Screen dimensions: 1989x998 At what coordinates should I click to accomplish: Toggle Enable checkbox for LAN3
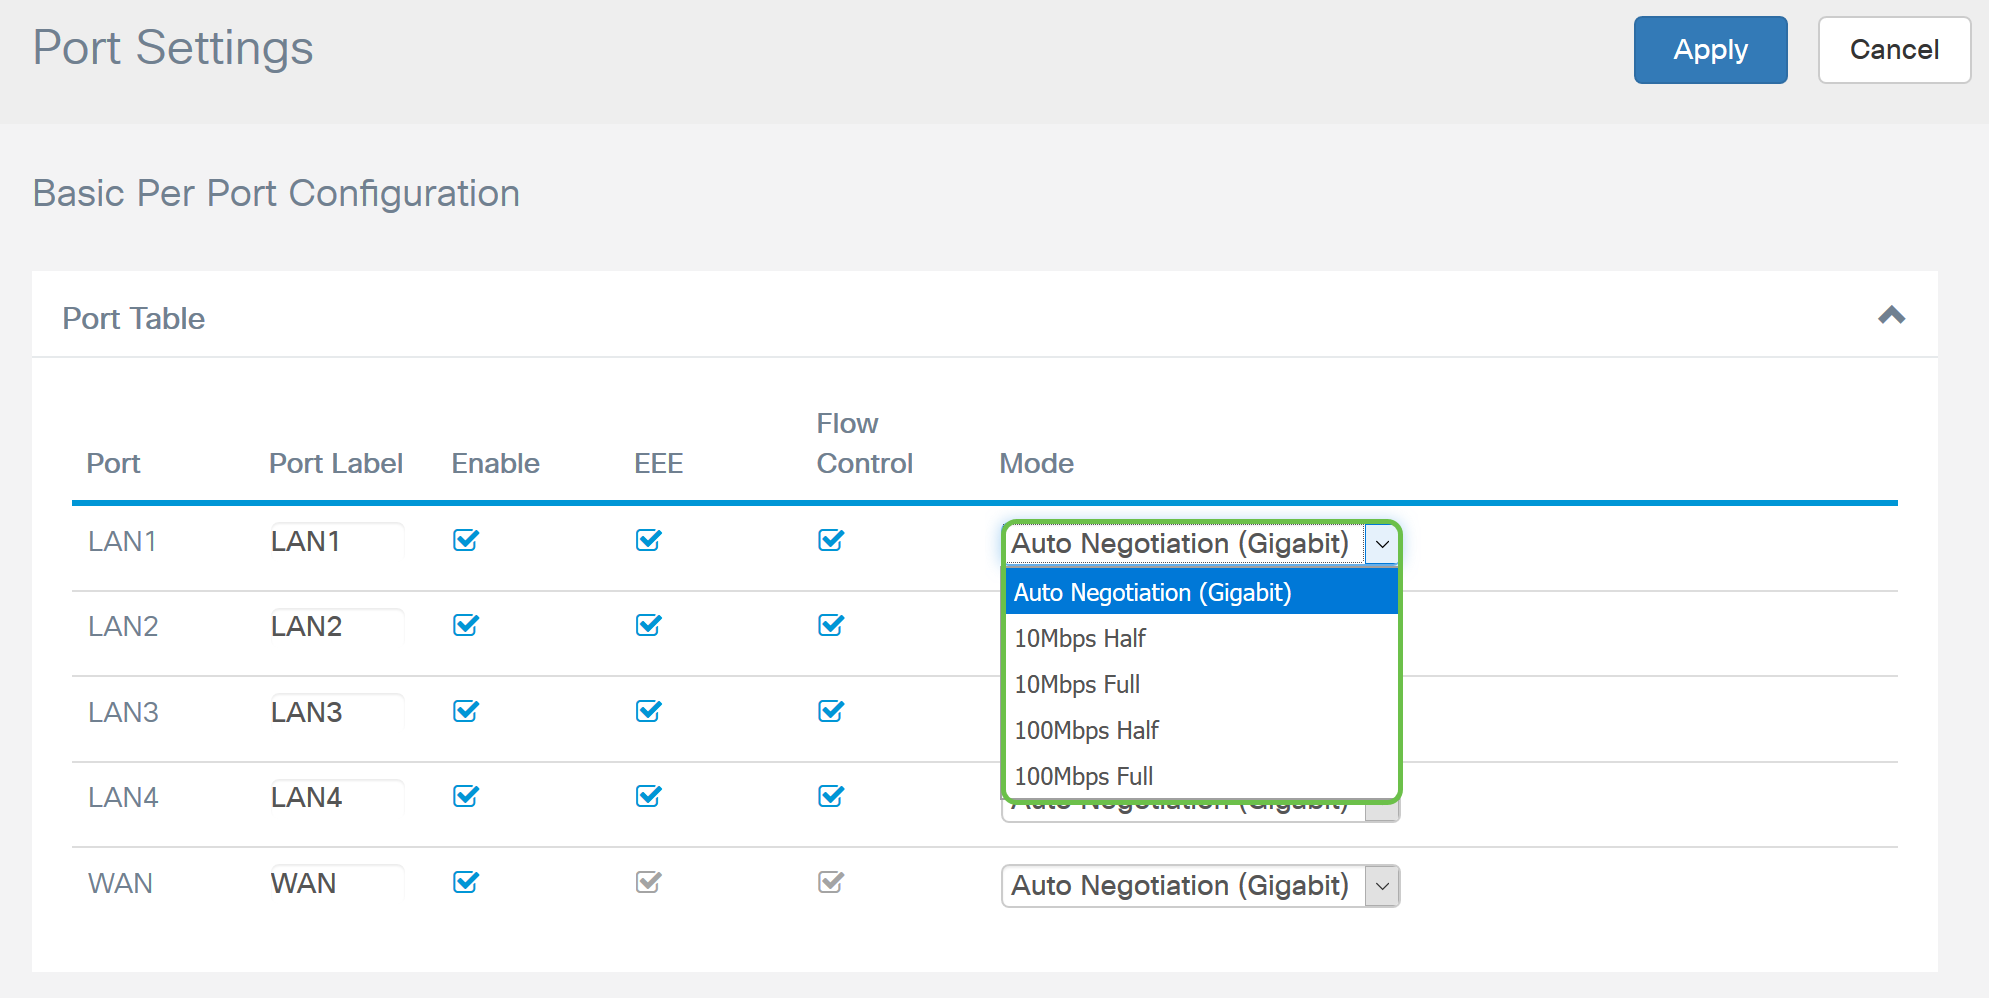[x=466, y=711]
